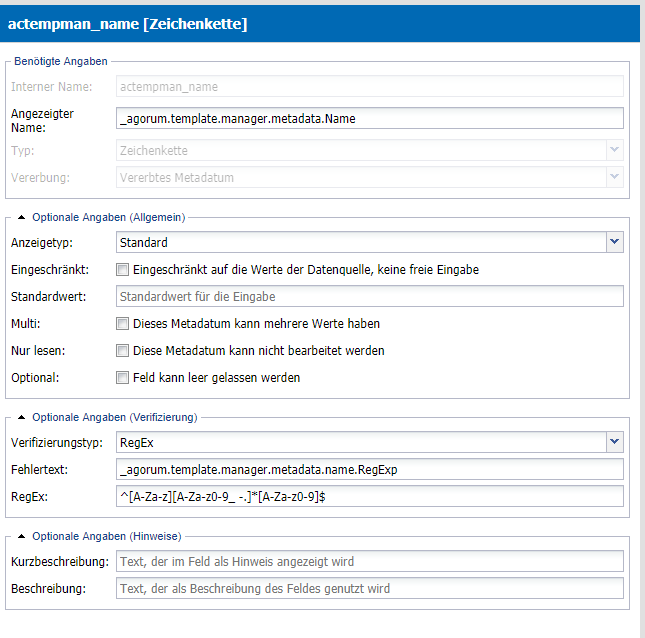
Task: Tick the Optional field checkbox
Action: 122,377
